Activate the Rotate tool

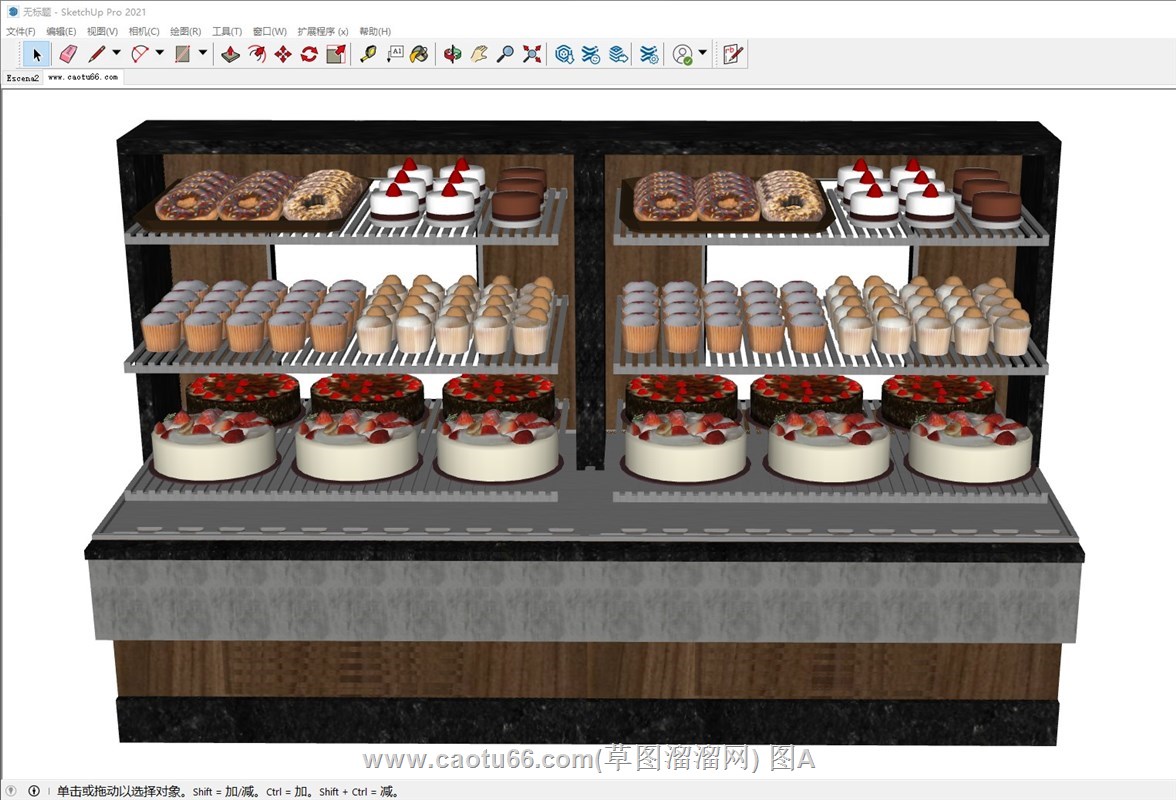[309, 54]
